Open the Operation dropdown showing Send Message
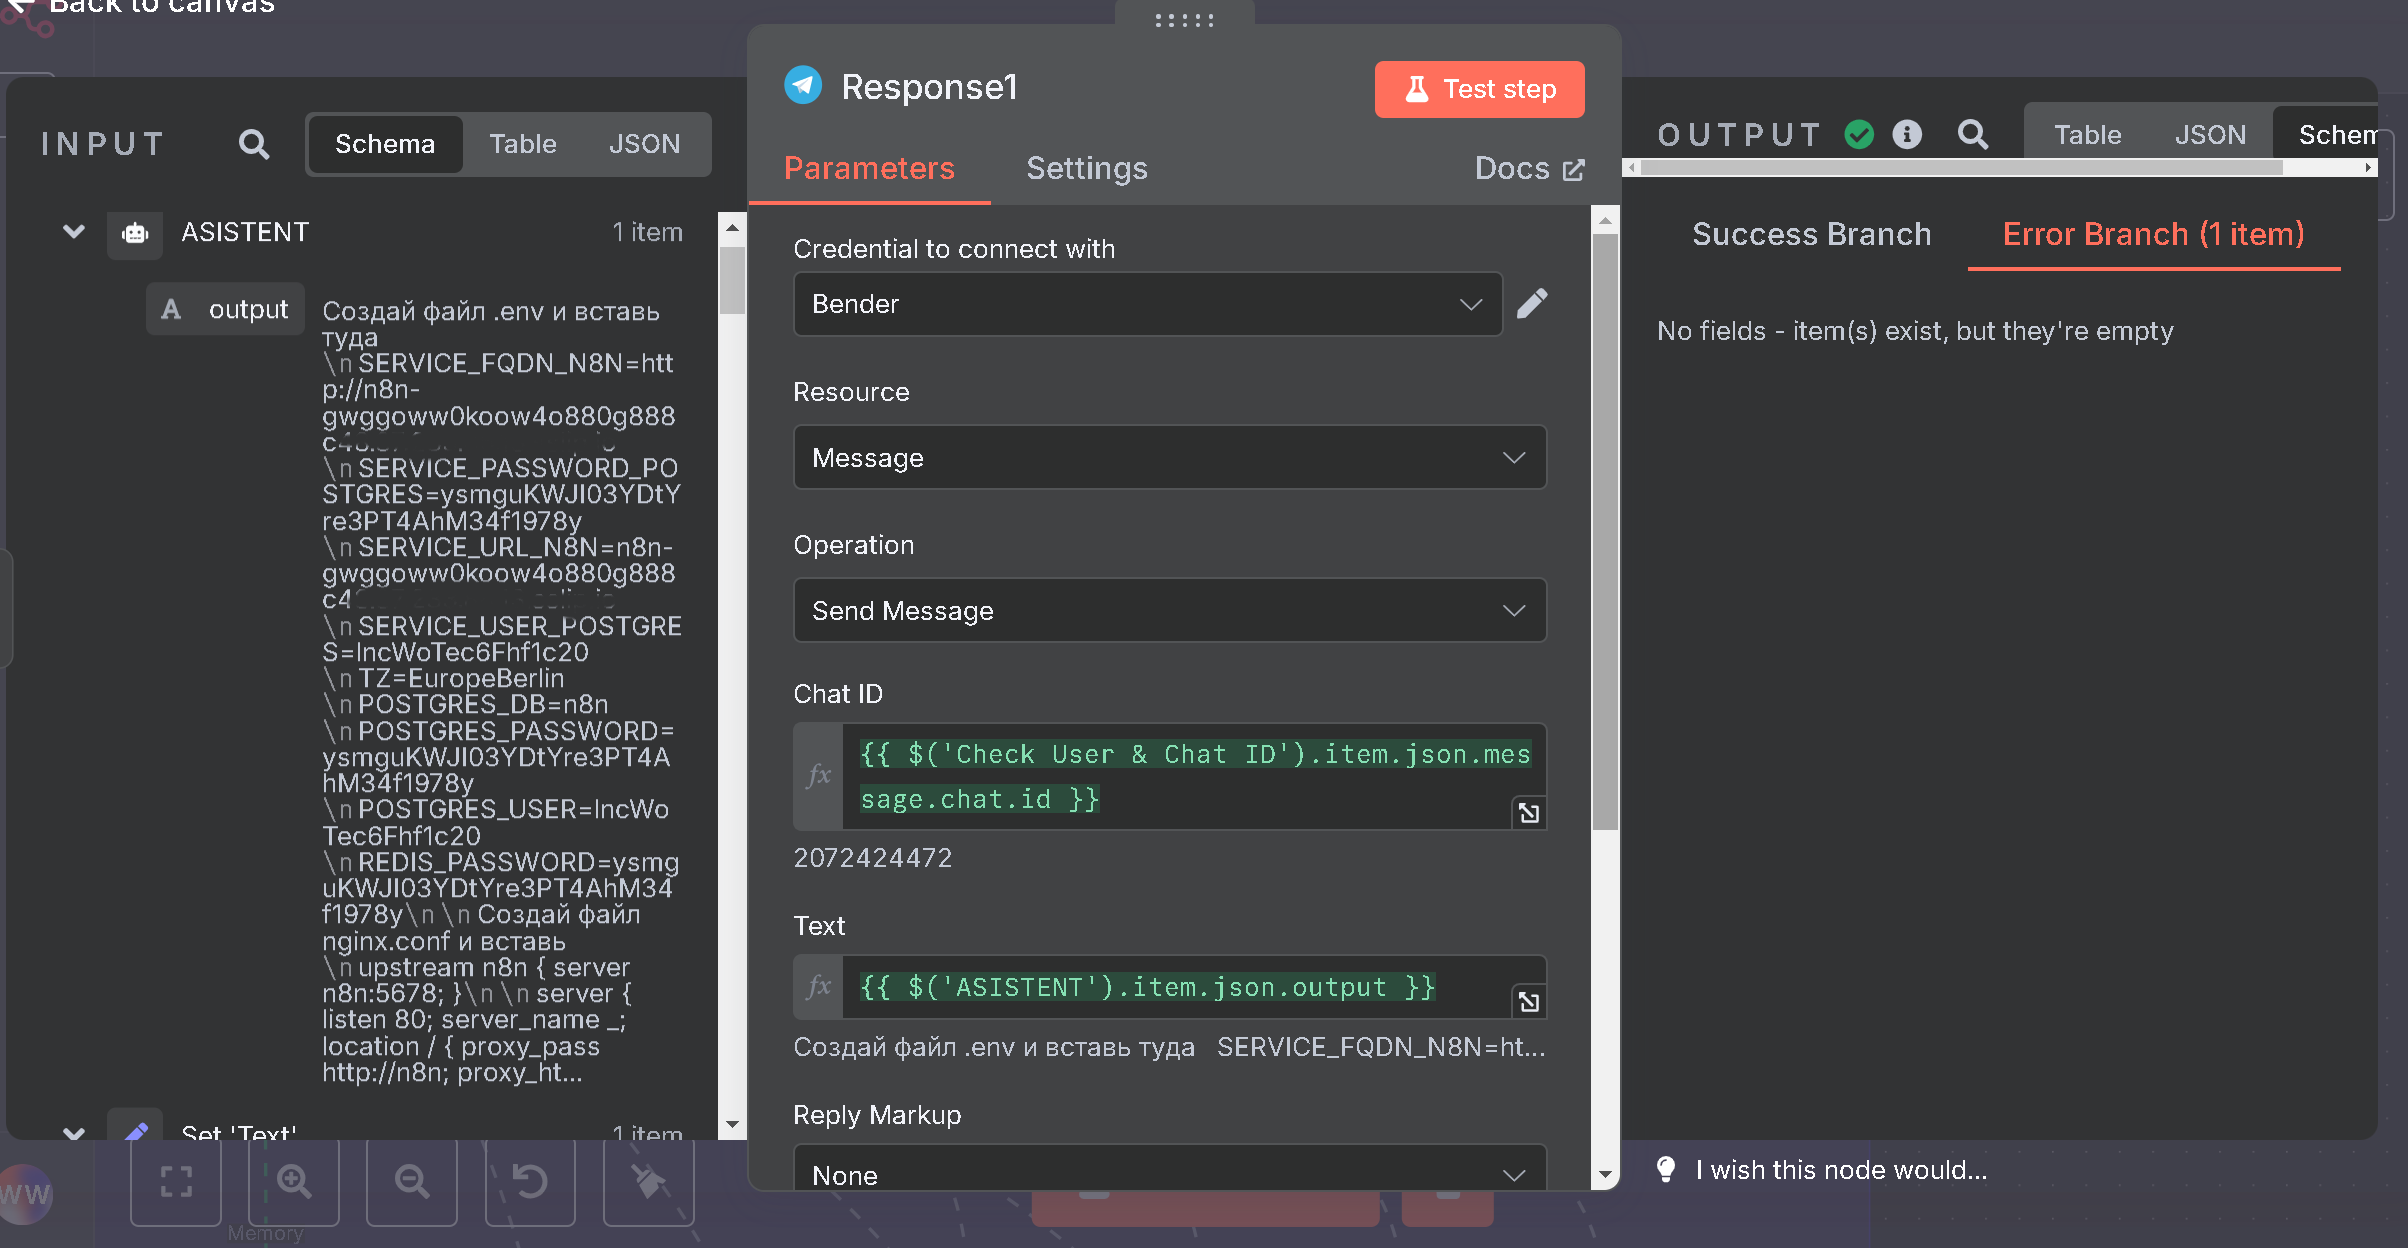 pos(1170,610)
